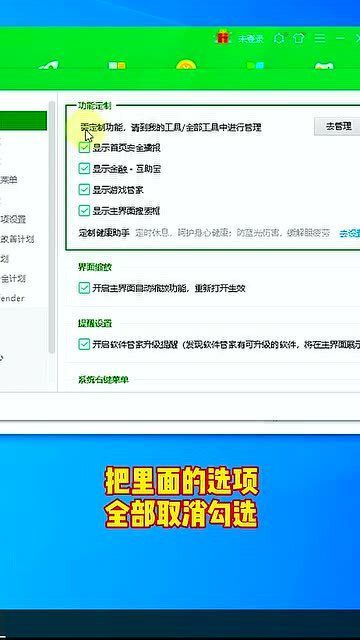This screenshot has height=640, width=360.
Task: Open the notification bell icon in title bar
Action: point(280,38)
